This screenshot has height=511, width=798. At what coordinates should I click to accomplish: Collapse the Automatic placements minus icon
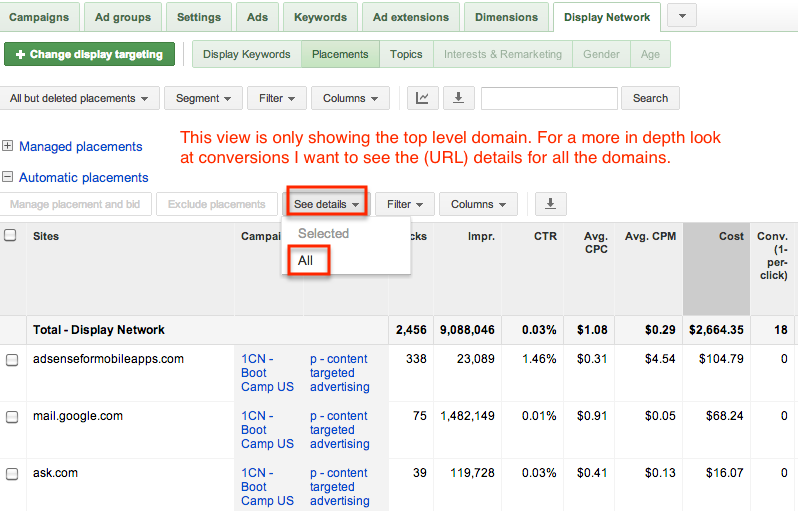[x=7, y=177]
